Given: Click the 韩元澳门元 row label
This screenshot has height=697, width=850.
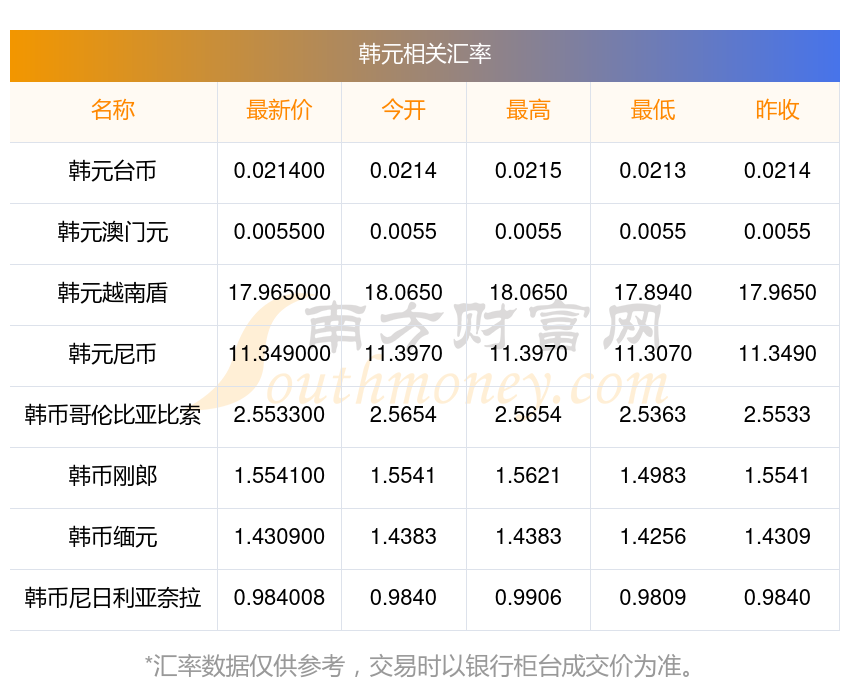Looking at the screenshot, I should tap(113, 232).
